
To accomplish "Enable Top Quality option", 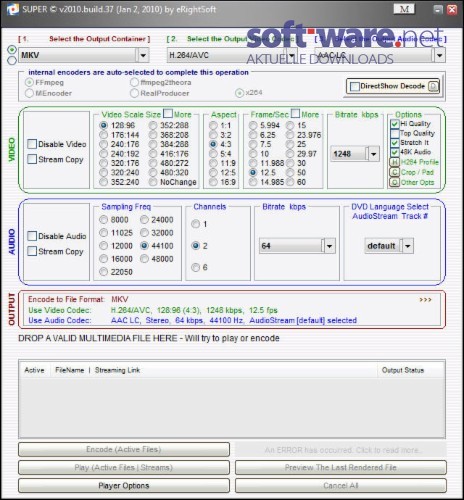I will pyautogui.click(x=395, y=133).
